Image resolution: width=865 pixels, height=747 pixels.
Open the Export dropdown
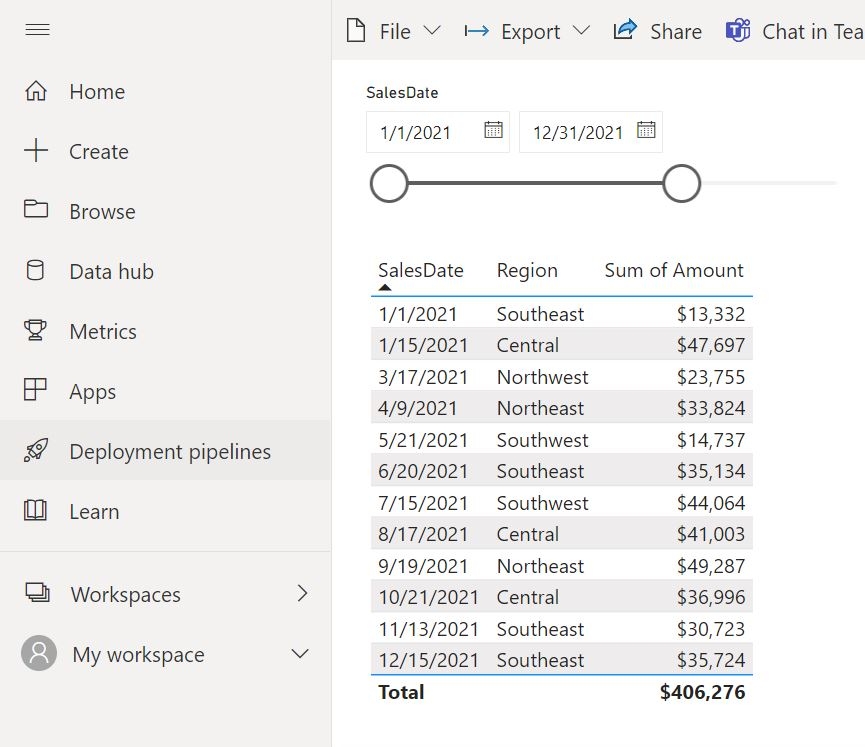tap(583, 31)
